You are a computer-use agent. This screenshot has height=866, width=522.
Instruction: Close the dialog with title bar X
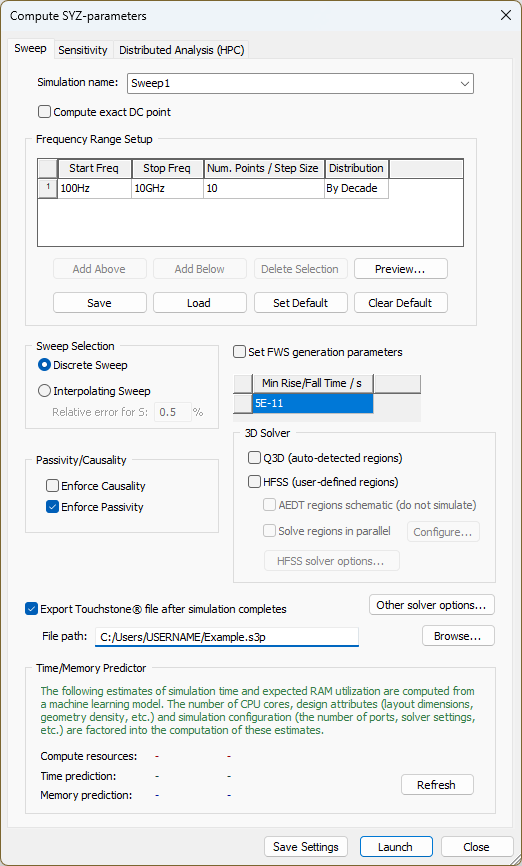click(x=505, y=15)
